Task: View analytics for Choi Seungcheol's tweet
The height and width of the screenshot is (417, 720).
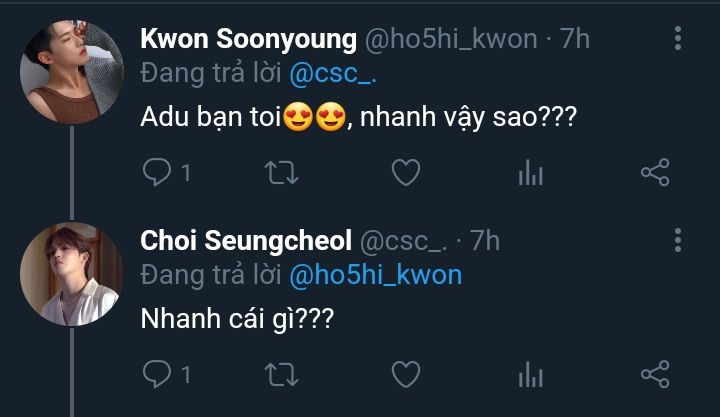Action: pyautogui.click(x=530, y=375)
